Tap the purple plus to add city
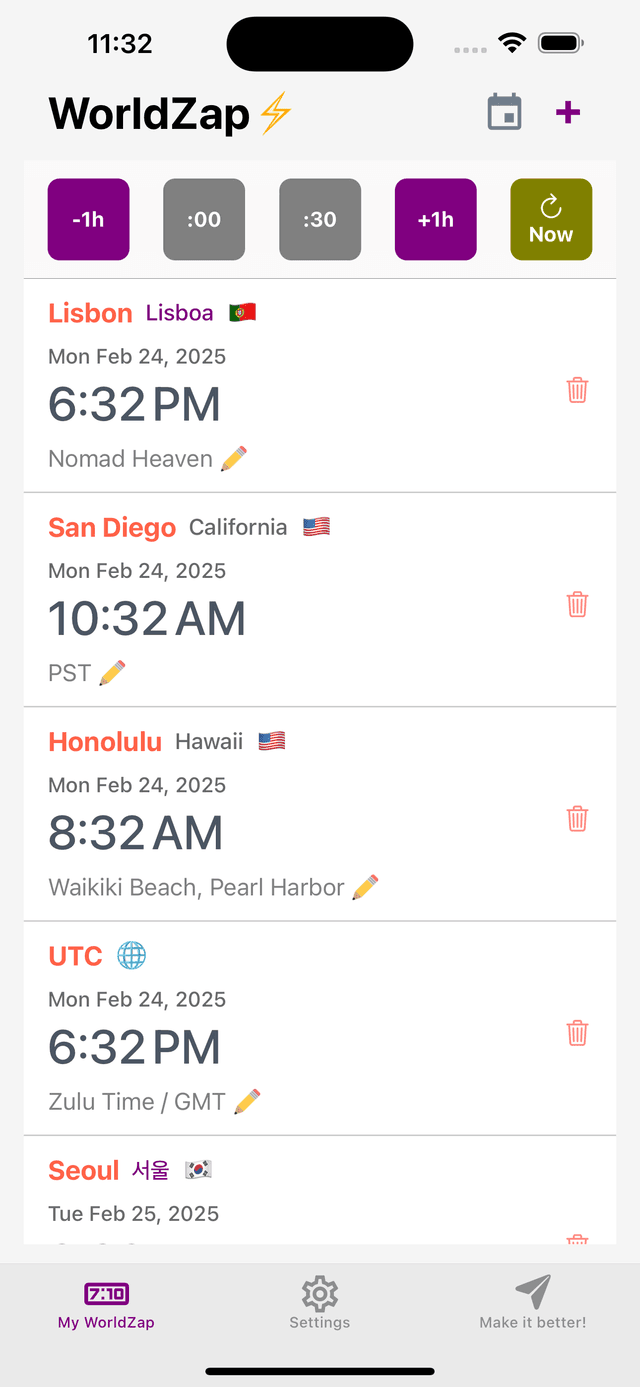 (568, 112)
